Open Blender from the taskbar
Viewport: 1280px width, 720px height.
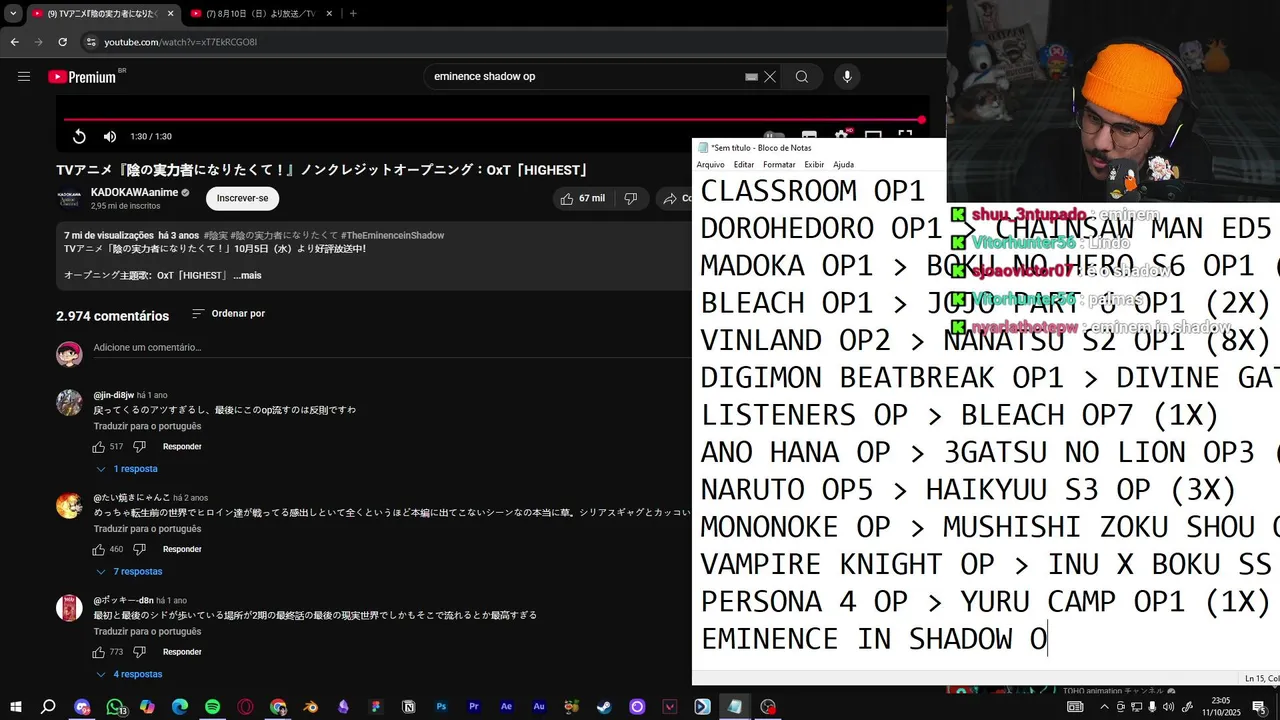[311, 707]
